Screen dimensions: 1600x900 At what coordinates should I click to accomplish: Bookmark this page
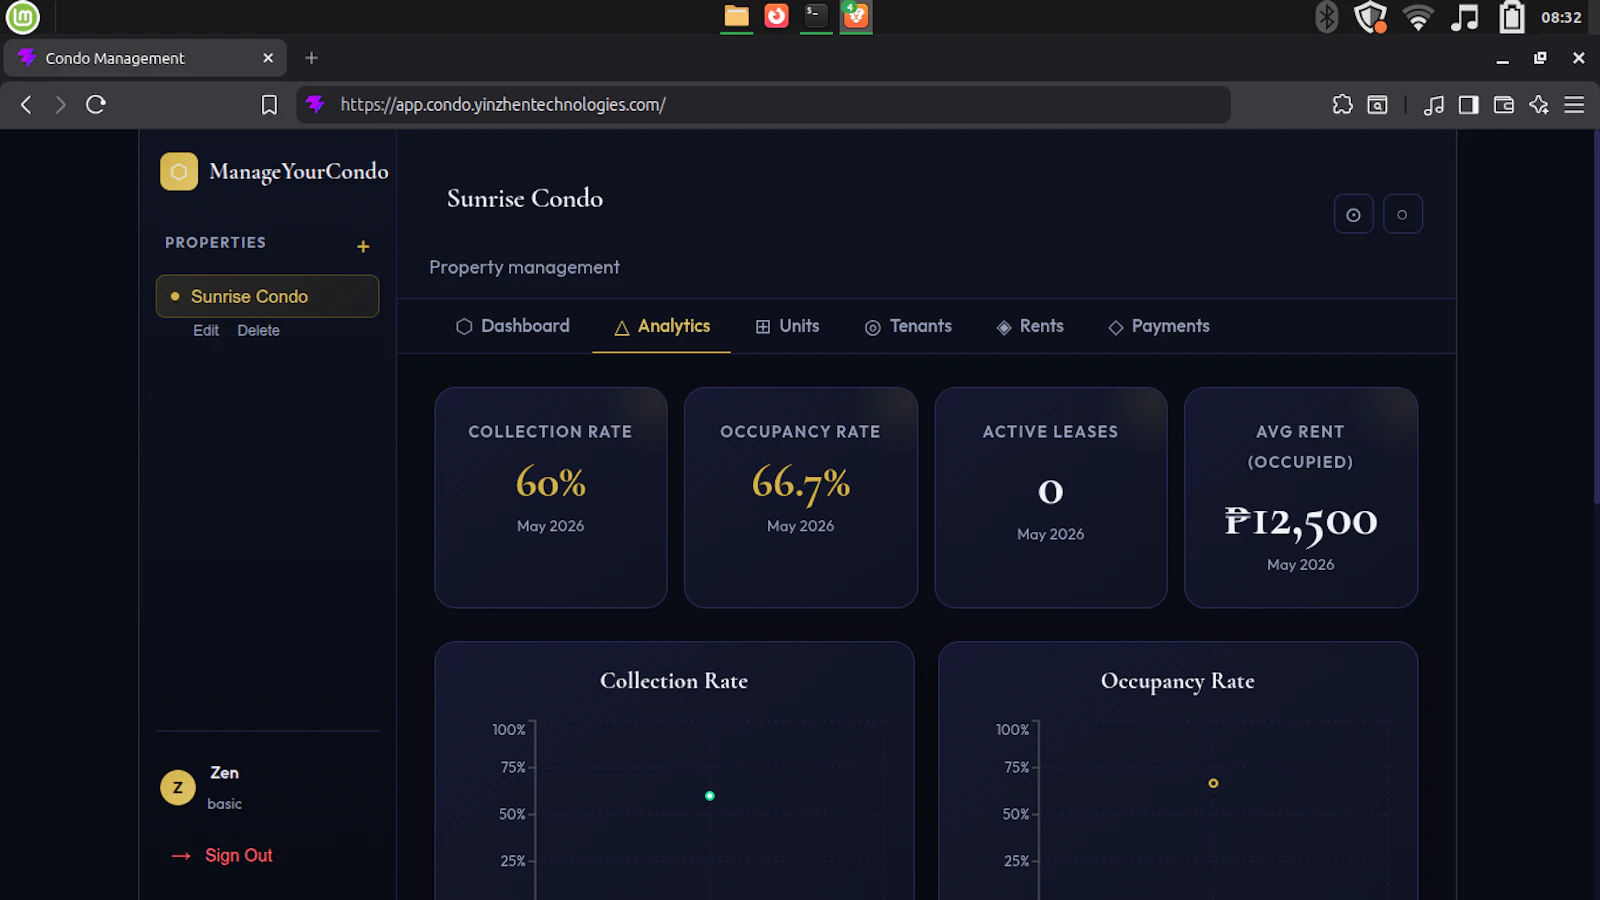[x=269, y=105]
